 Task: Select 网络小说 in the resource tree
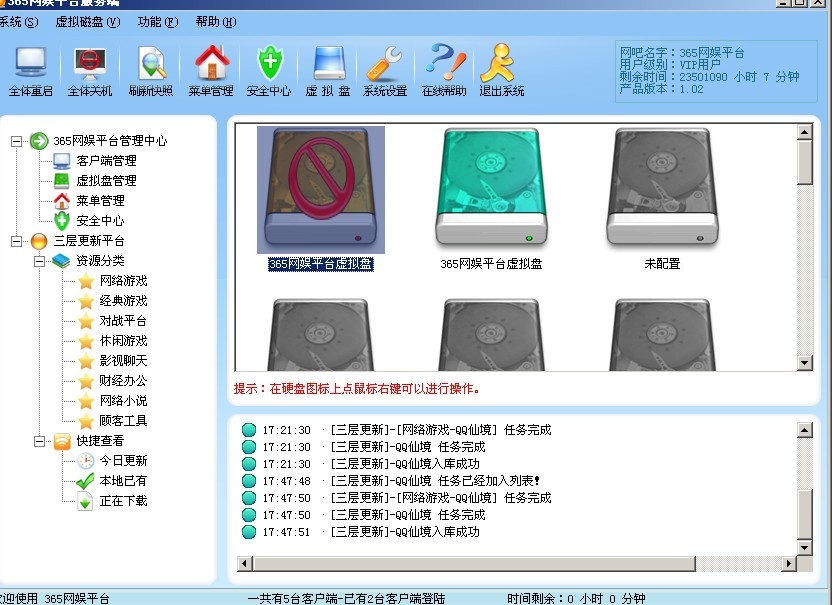pyautogui.click(x=123, y=401)
